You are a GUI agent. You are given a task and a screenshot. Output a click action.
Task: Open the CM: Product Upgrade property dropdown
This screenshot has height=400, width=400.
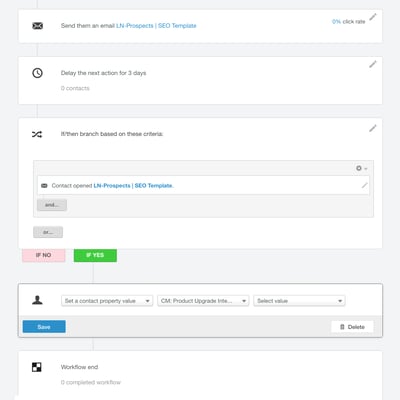pyautogui.click(x=203, y=301)
